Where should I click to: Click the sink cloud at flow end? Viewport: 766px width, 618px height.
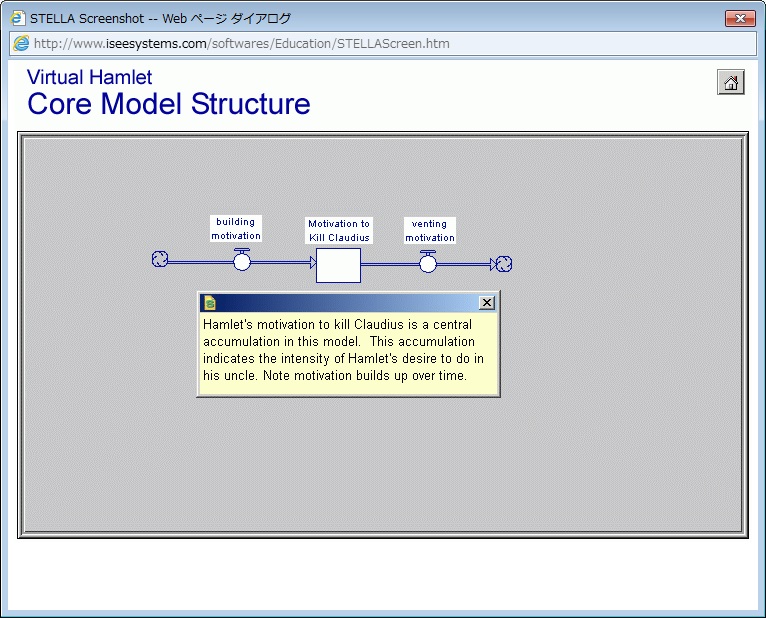(504, 264)
